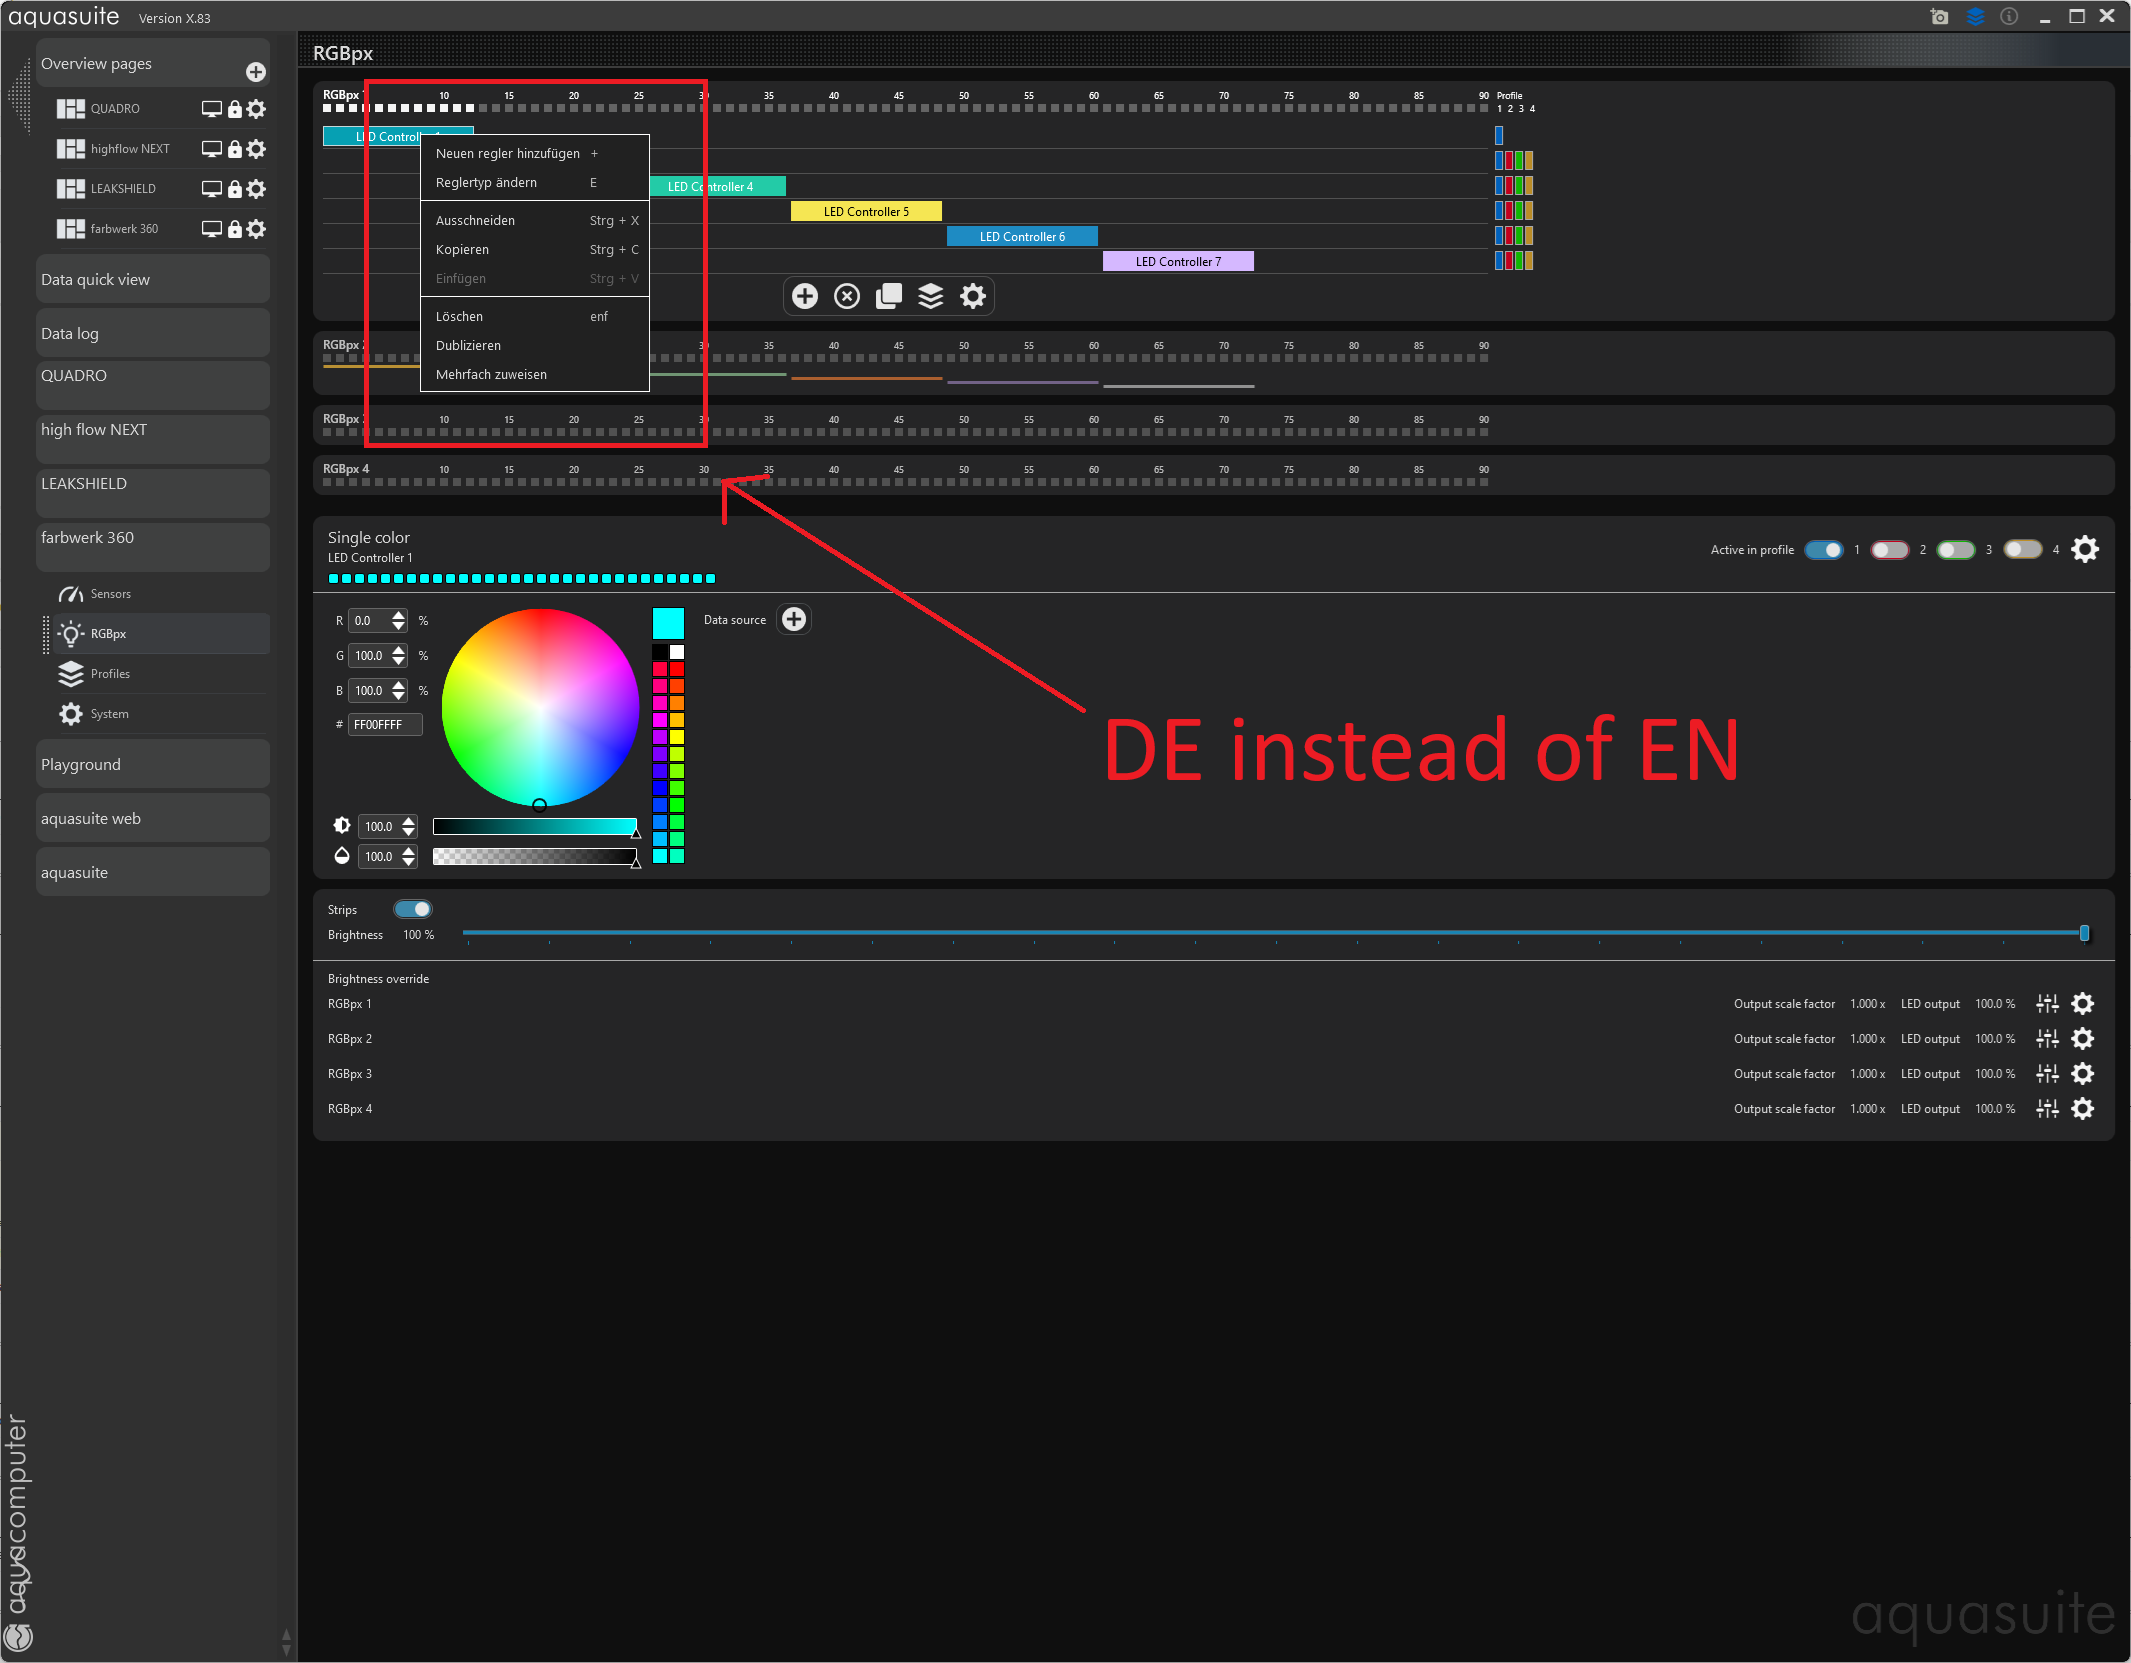
Task: Click the screenshot camera icon in title bar
Action: coord(1939,17)
